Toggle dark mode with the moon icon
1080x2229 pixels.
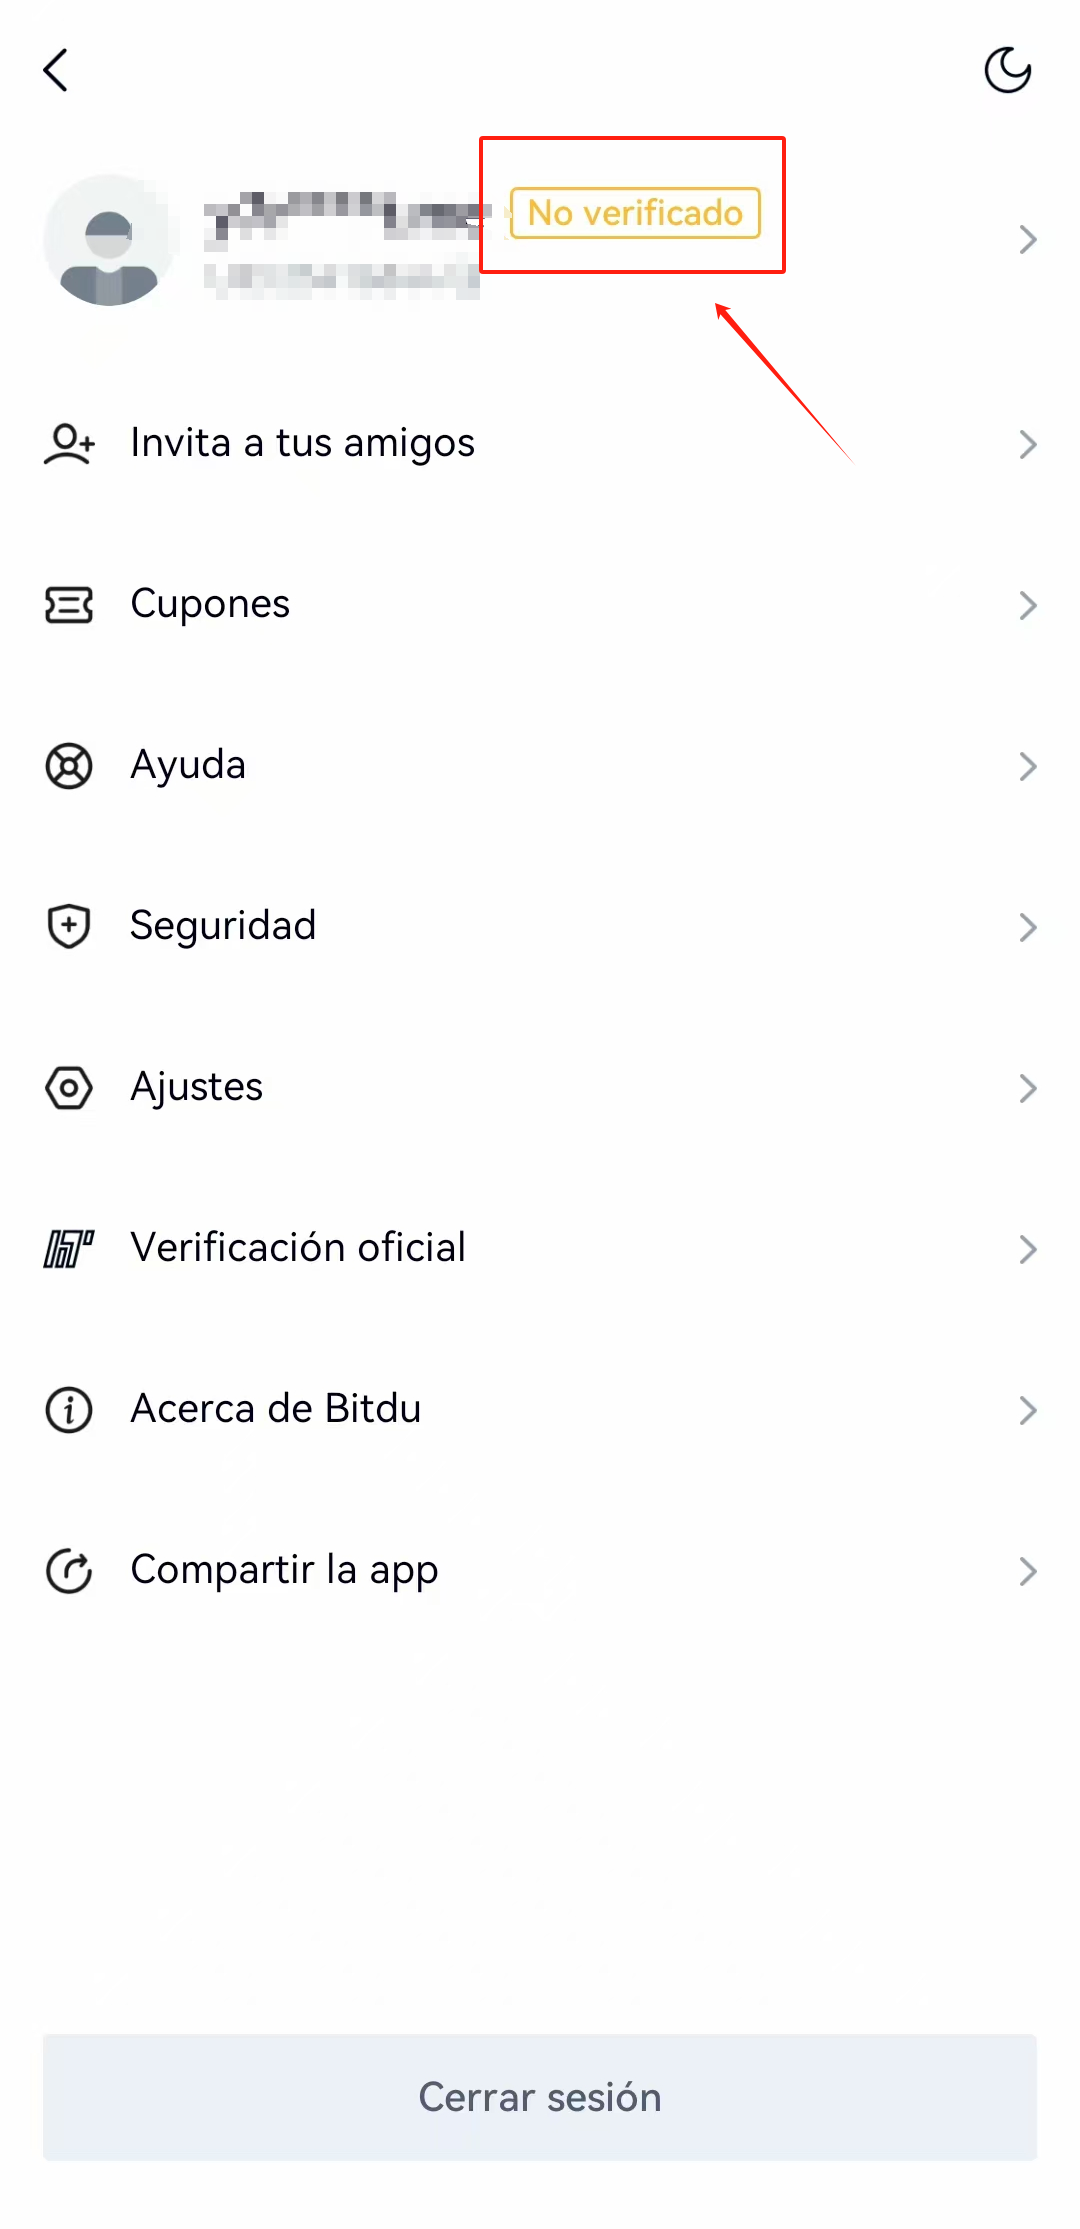(x=1007, y=70)
